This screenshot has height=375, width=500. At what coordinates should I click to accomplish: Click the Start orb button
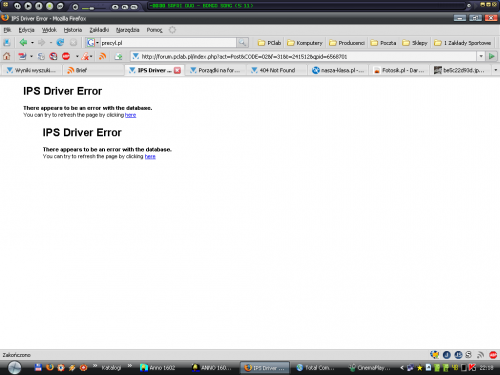click(14, 367)
